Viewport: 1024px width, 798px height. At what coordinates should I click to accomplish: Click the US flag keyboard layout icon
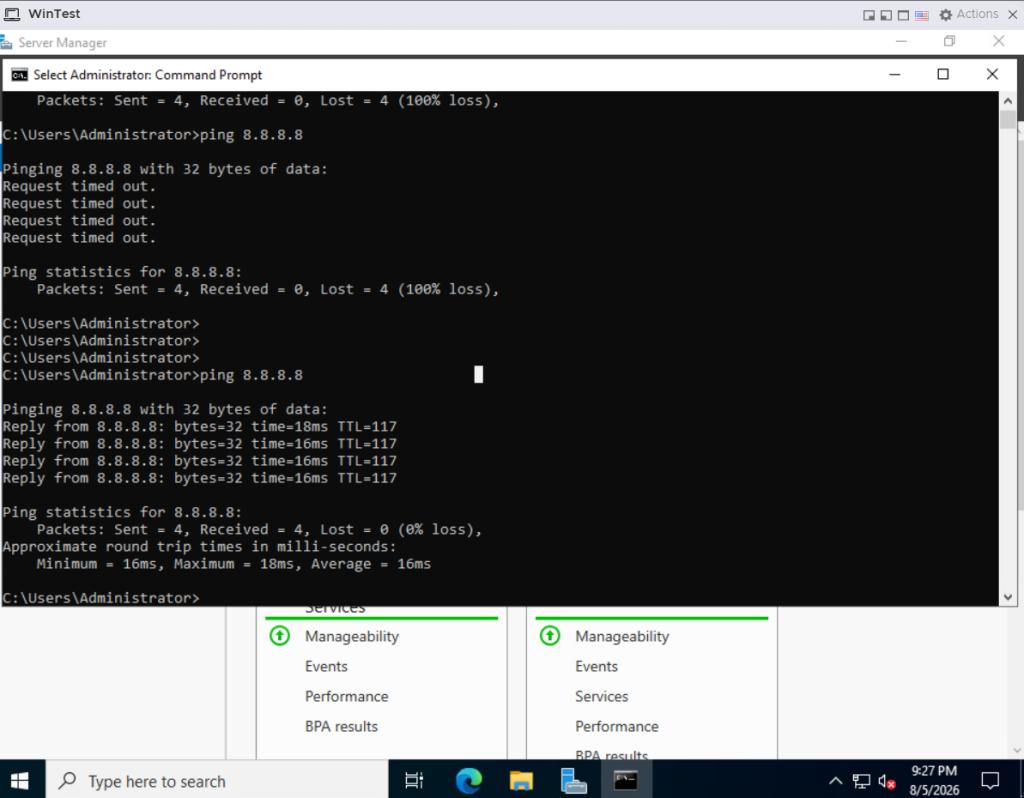(x=921, y=15)
